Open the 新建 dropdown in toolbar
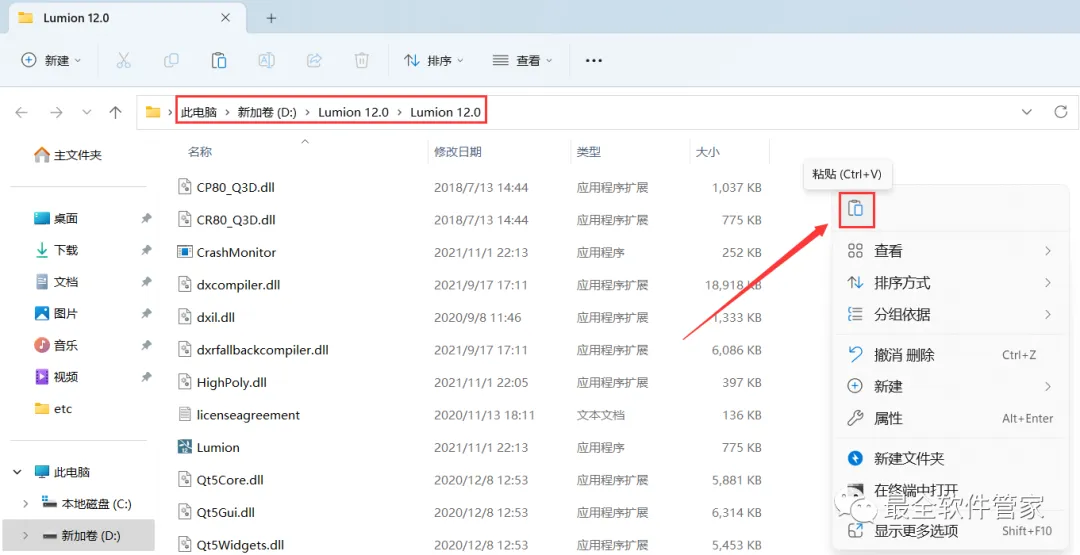Viewport: 1080px width, 555px height. tap(52, 60)
